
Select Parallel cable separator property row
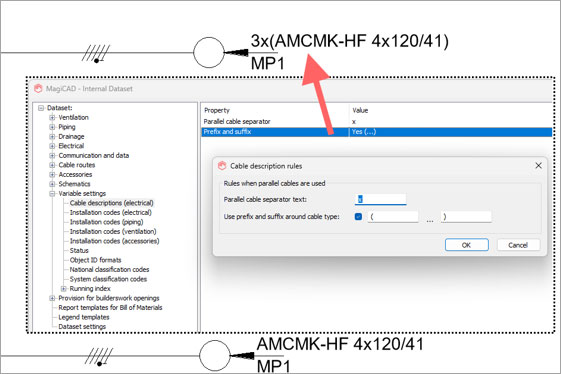[x=377, y=122]
